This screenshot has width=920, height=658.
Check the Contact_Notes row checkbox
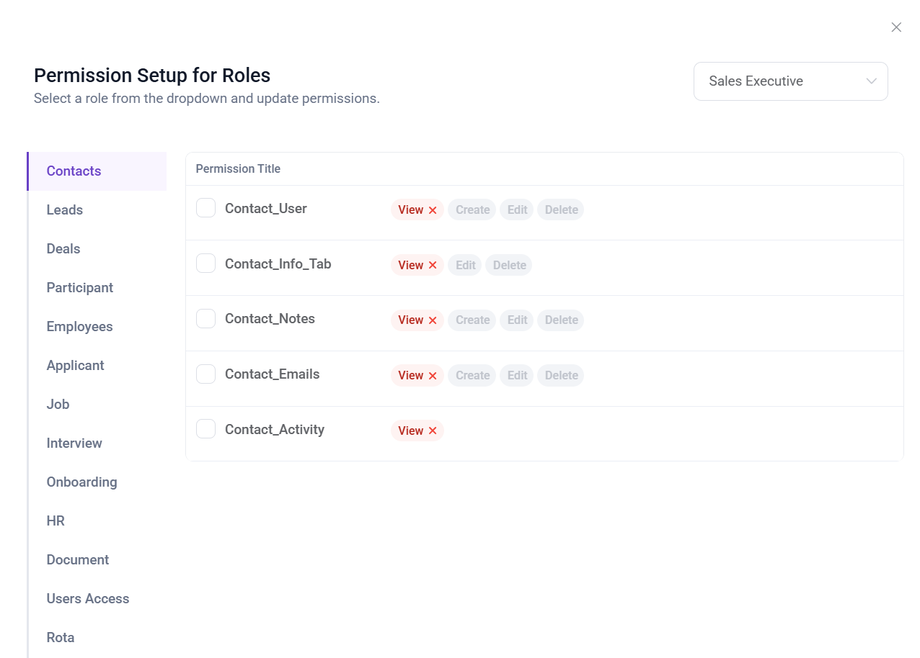pyautogui.click(x=206, y=318)
